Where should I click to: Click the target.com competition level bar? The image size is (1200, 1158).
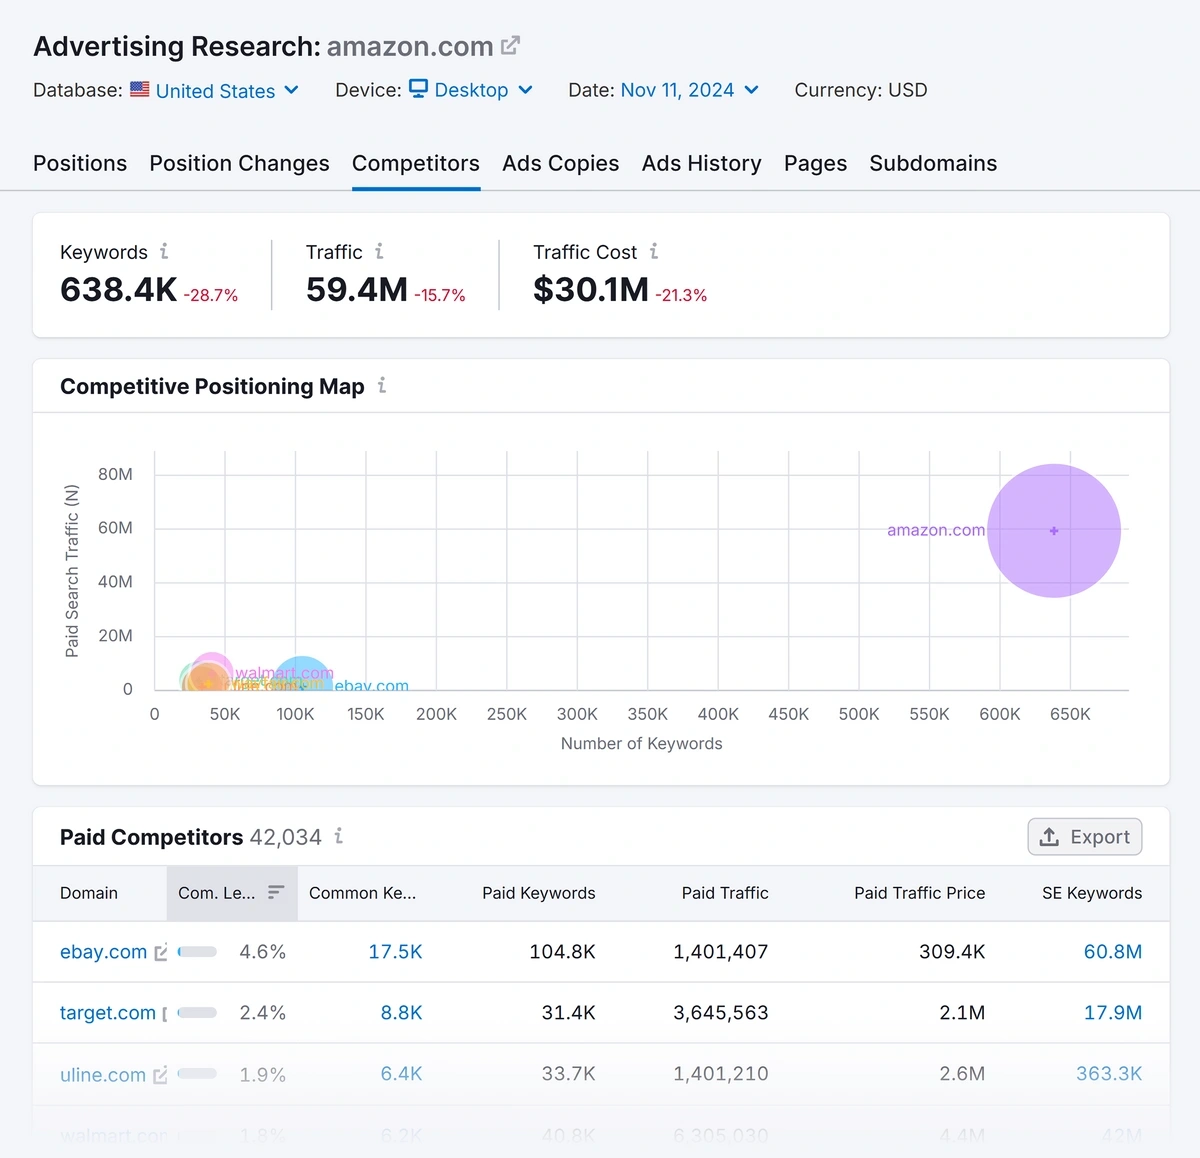tap(197, 1013)
